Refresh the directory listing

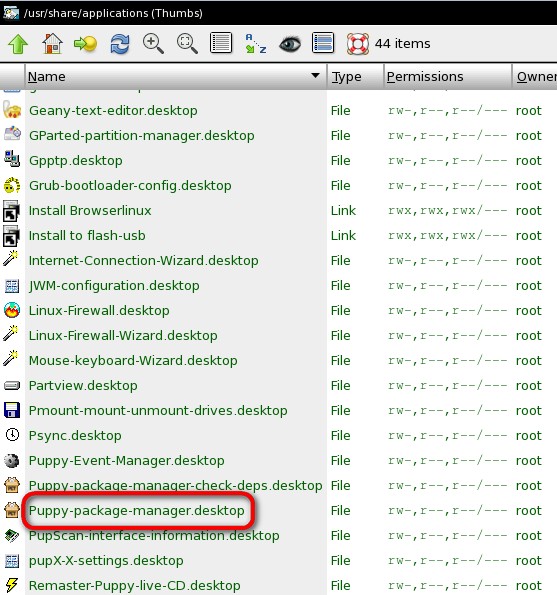click(x=120, y=44)
